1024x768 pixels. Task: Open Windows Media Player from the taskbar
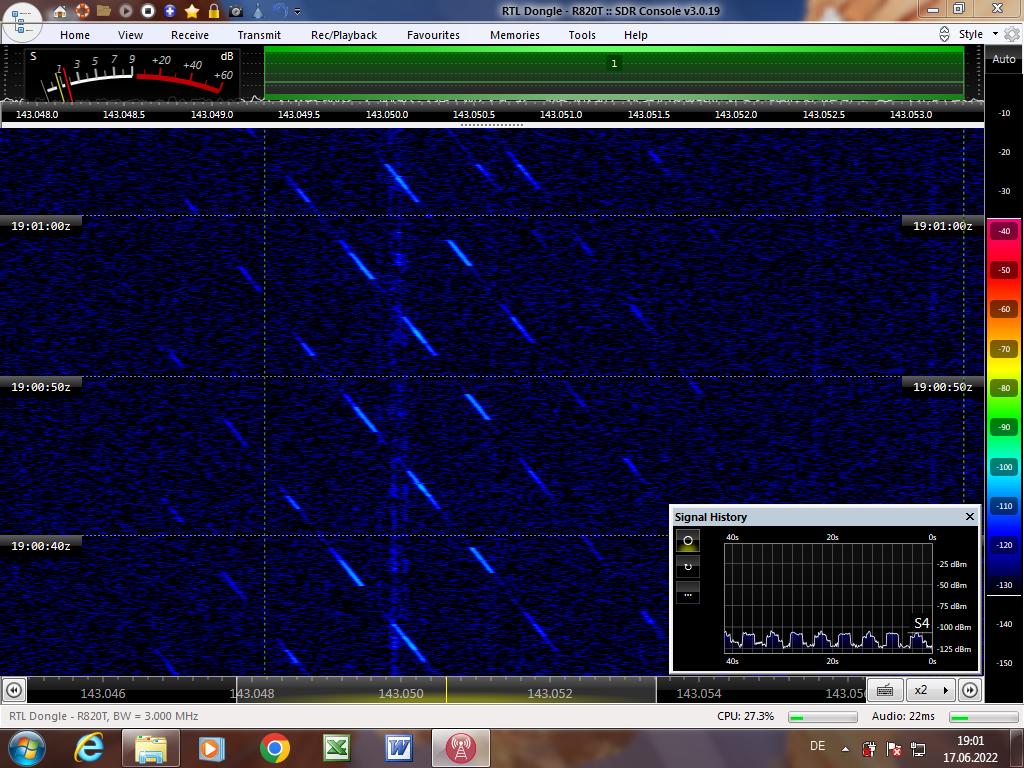[212, 748]
